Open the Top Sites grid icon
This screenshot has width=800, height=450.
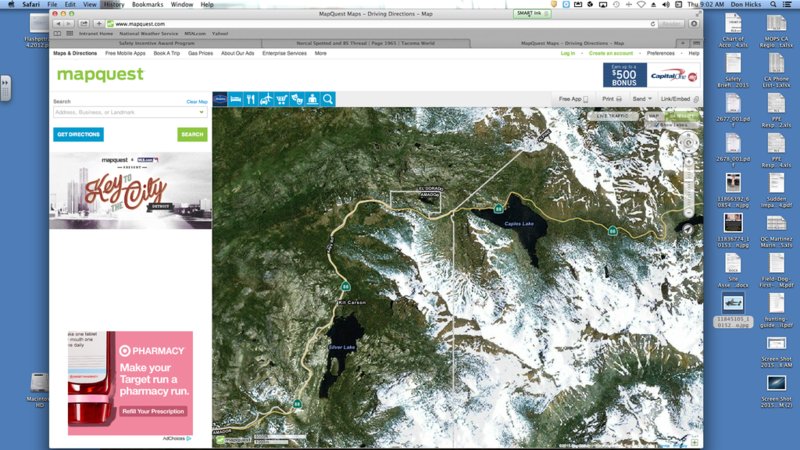point(70,34)
